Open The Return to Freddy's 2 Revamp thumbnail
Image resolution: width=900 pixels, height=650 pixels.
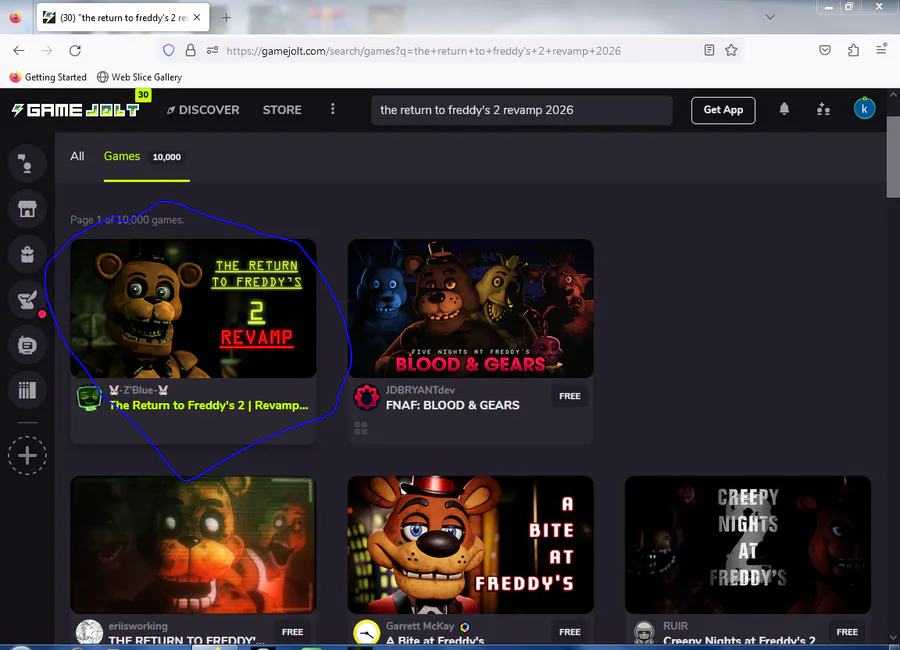(x=193, y=308)
